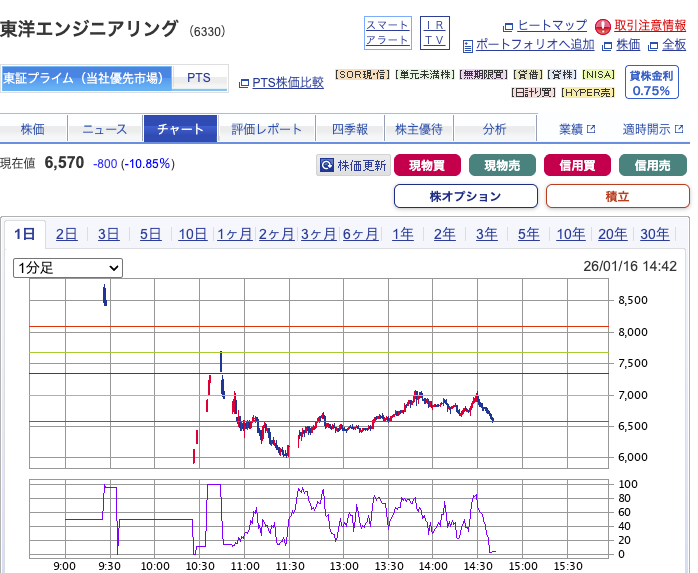Switch market to PTS

coord(199,78)
